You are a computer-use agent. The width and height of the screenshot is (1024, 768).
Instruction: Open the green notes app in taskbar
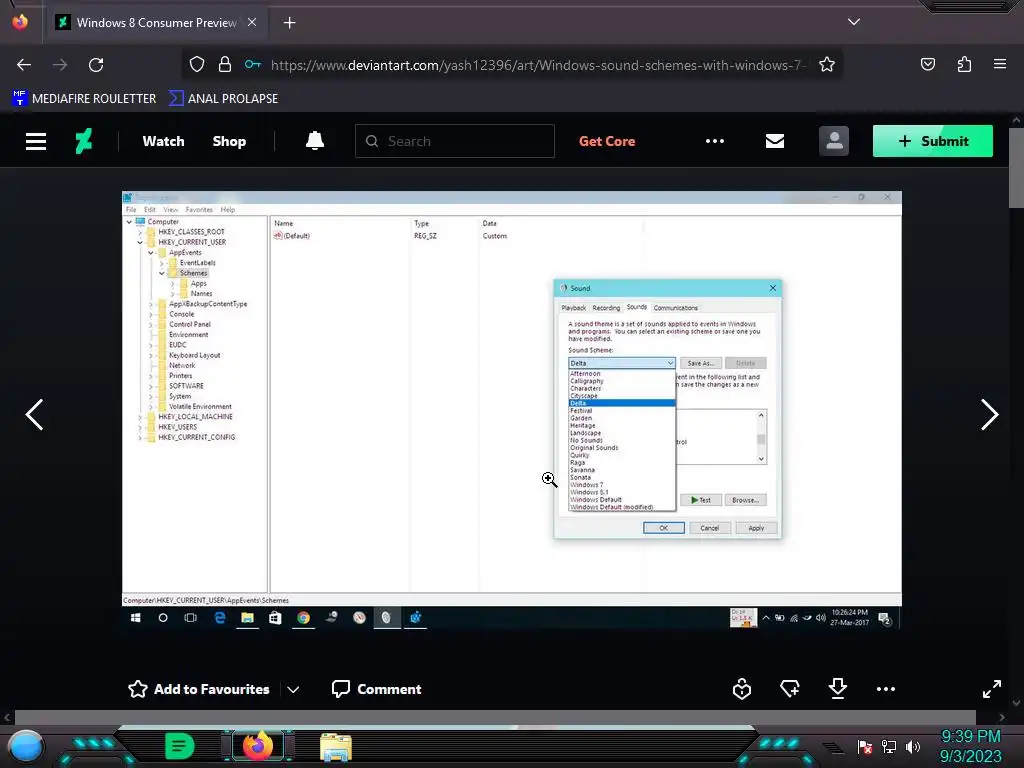click(x=179, y=746)
